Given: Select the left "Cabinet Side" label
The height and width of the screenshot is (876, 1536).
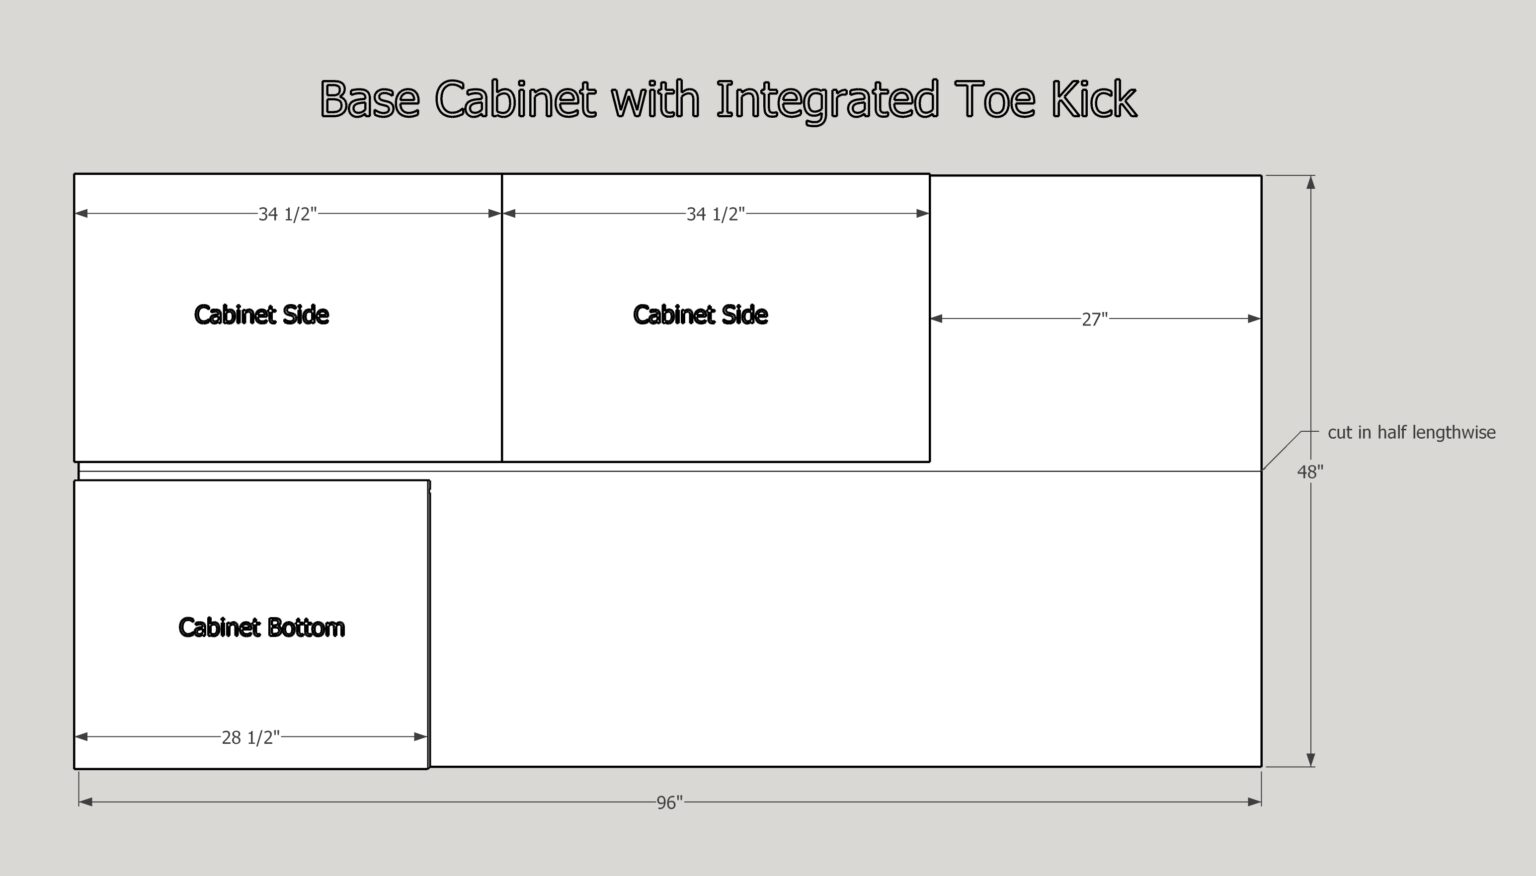Looking at the screenshot, I should pos(262,315).
